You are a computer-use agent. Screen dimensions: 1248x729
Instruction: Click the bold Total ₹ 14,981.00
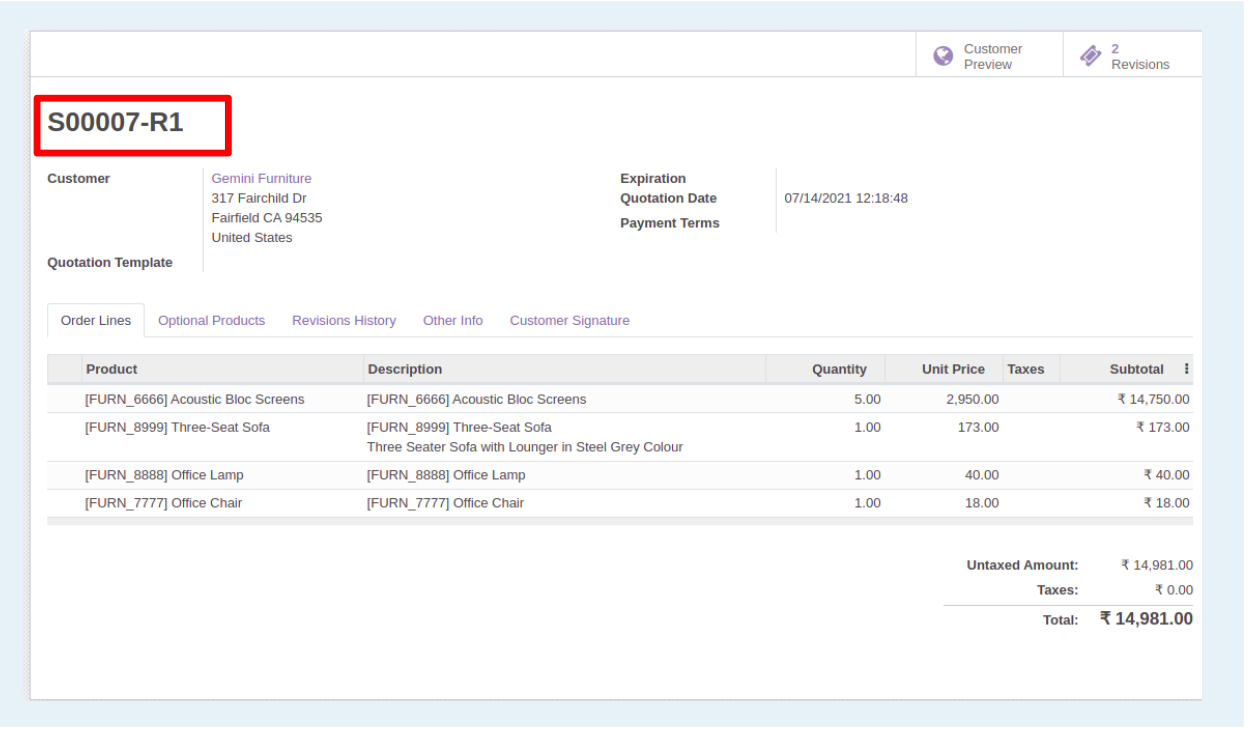pyautogui.click(x=1146, y=619)
